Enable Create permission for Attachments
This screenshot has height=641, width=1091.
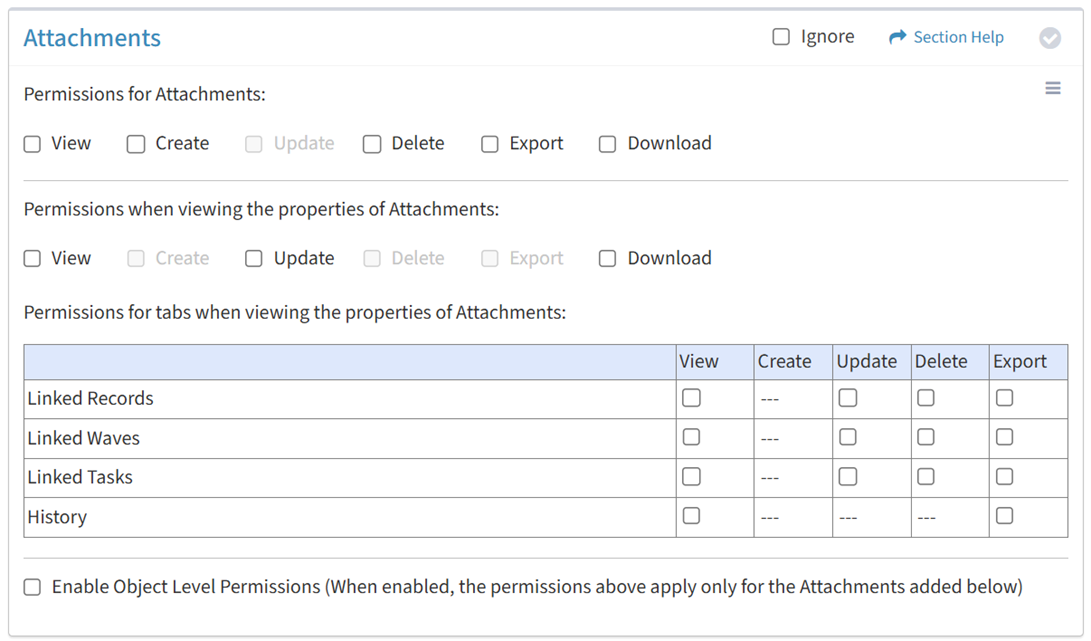tap(136, 144)
